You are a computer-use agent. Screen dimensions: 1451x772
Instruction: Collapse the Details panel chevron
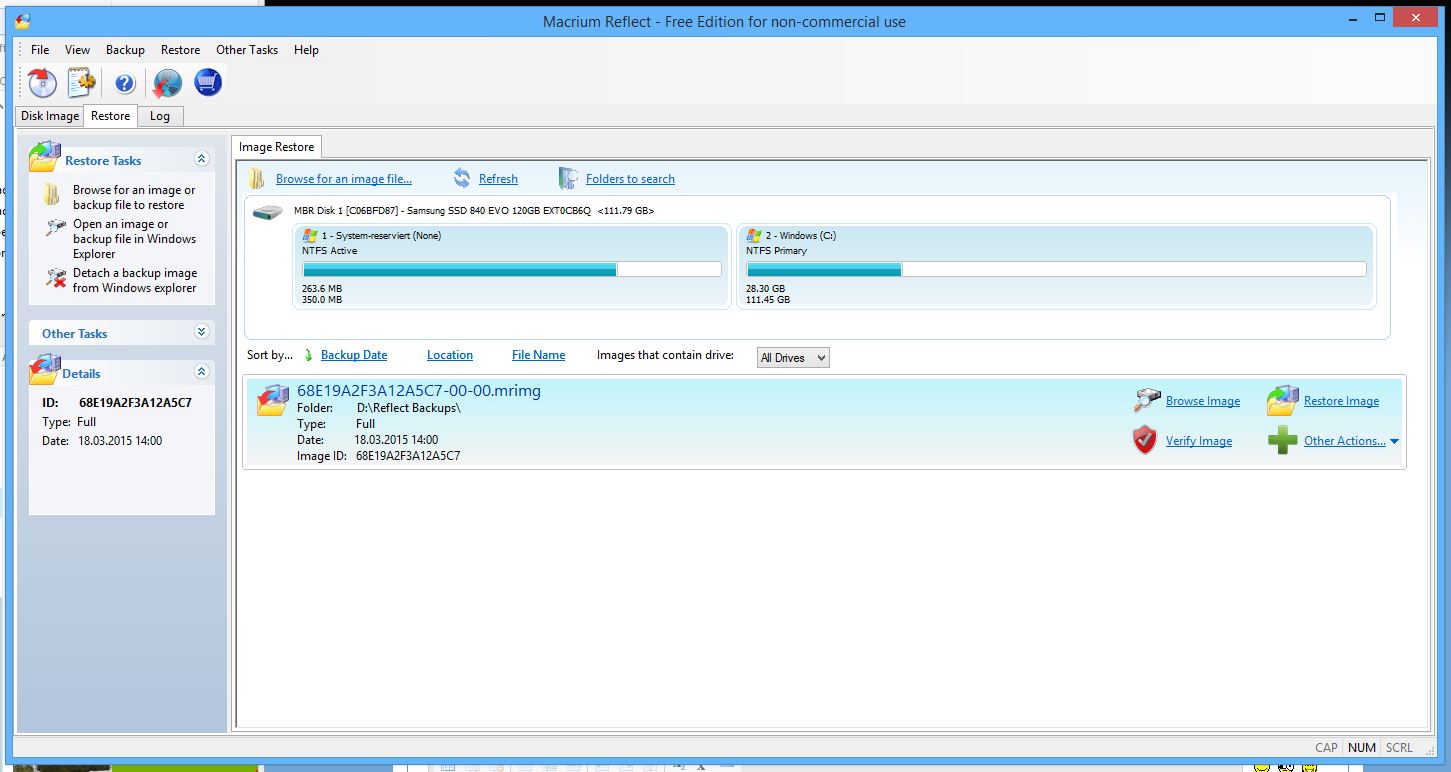point(202,372)
